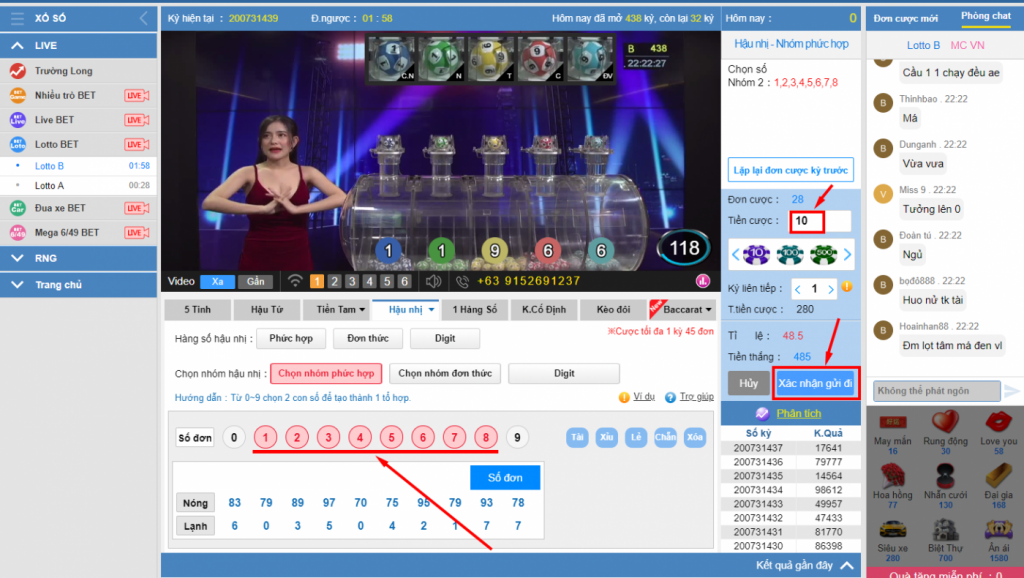Click the Trường Long sidebar icon
Image resolution: width=1024 pixels, height=578 pixels.
[17, 71]
